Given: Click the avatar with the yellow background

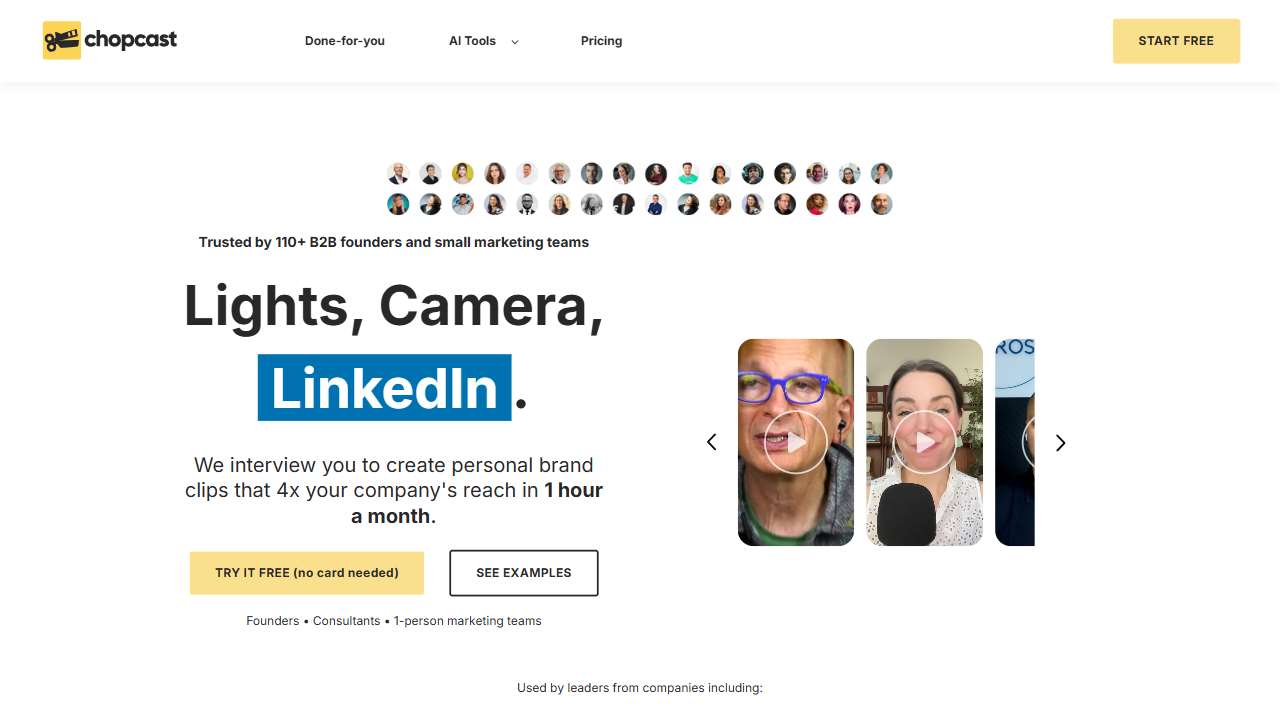Looking at the screenshot, I should click(462, 173).
